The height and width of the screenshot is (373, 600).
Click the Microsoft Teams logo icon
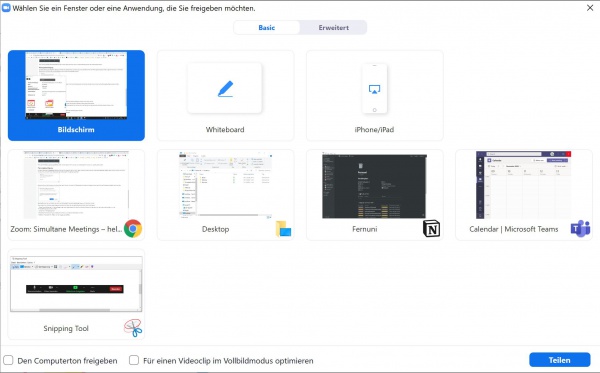click(580, 229)
